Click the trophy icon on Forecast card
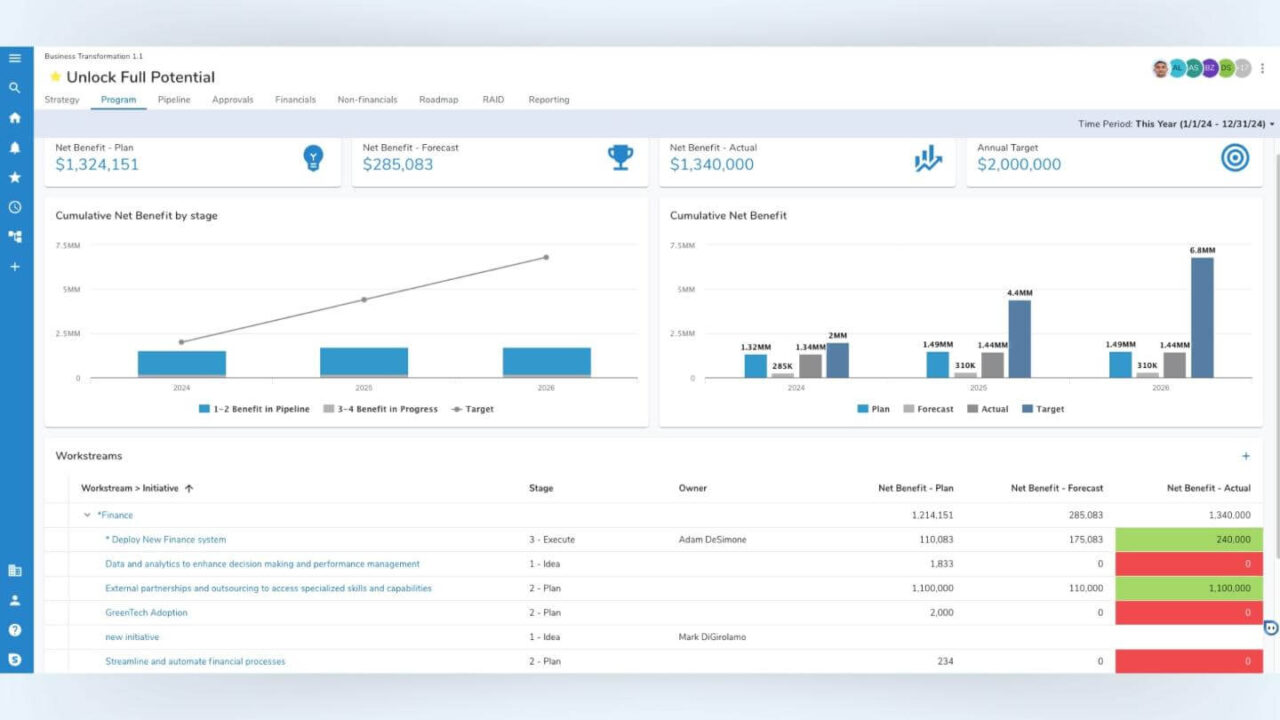 pyautogui.click(x=620, y=157)
